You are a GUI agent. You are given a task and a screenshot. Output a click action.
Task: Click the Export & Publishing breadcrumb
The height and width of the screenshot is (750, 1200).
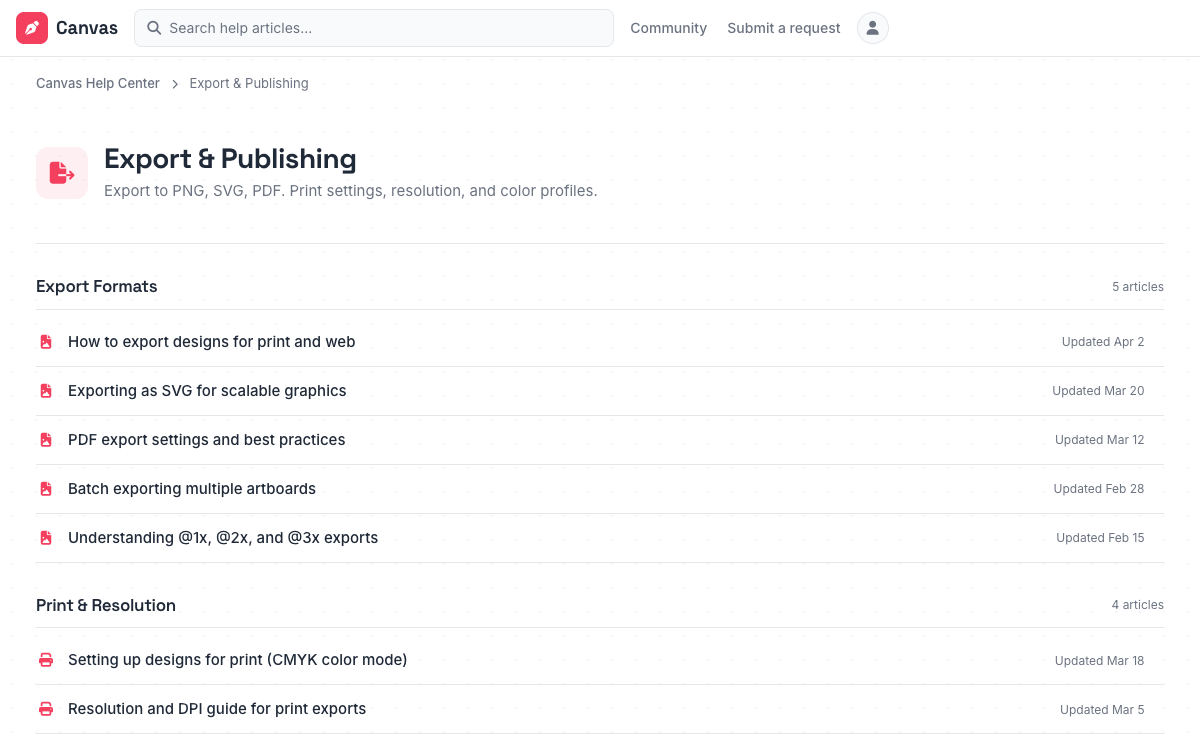[x=249, y=83]
